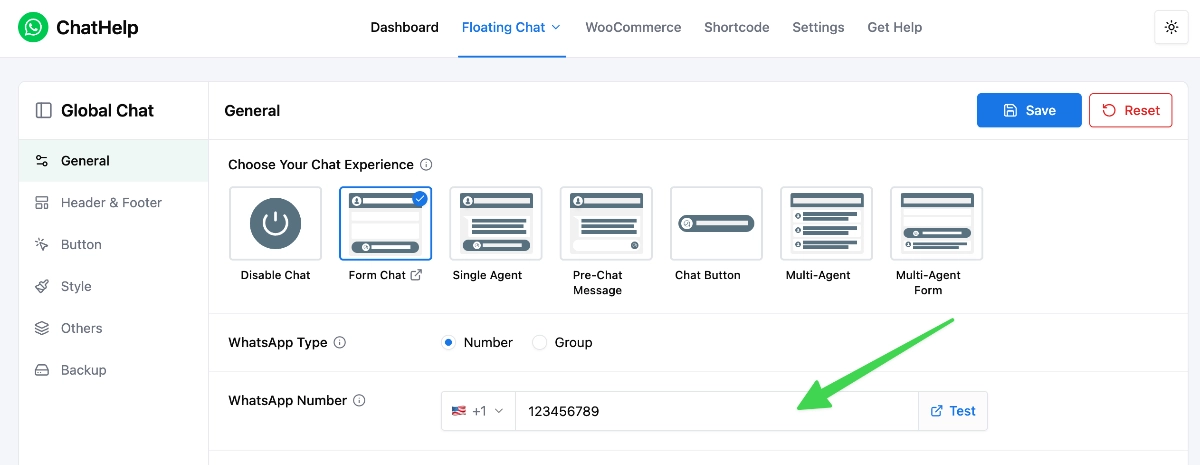This screenshot has height=465, width=1200.
Task: Select the Group radio button
Action: pos(539,343)
